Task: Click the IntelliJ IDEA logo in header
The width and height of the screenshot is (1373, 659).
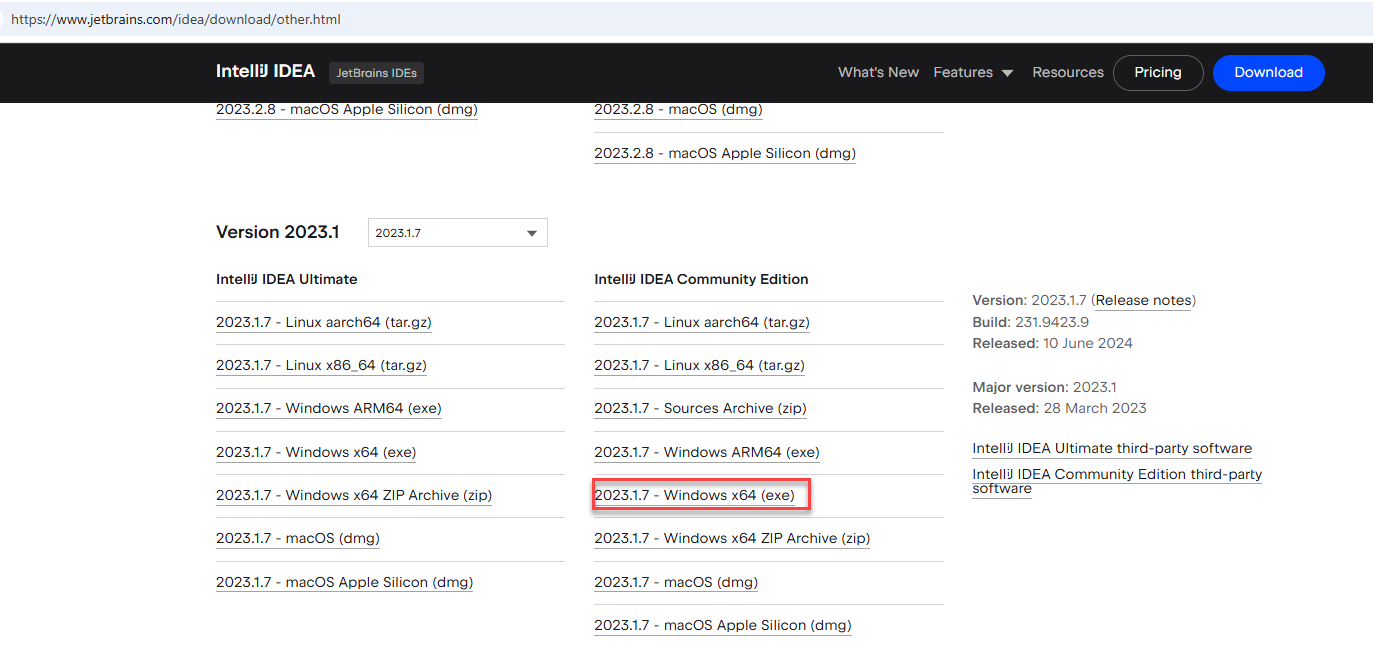Action: [x=265, y=72]
